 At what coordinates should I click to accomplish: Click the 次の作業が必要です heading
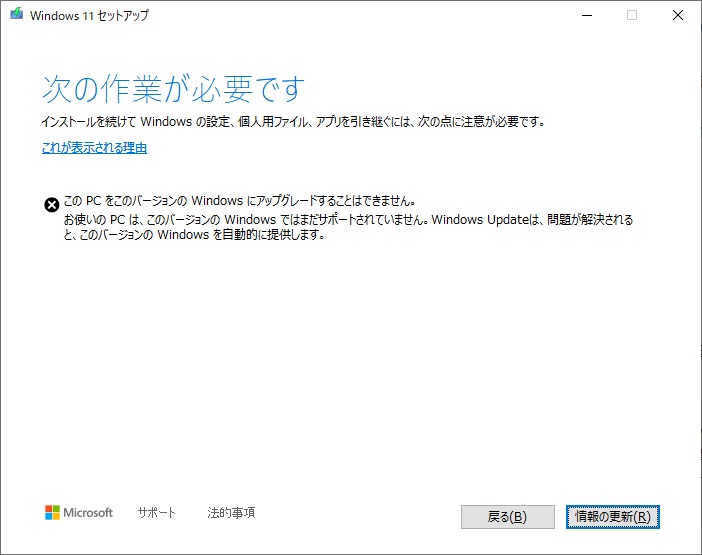pos(174,89)
